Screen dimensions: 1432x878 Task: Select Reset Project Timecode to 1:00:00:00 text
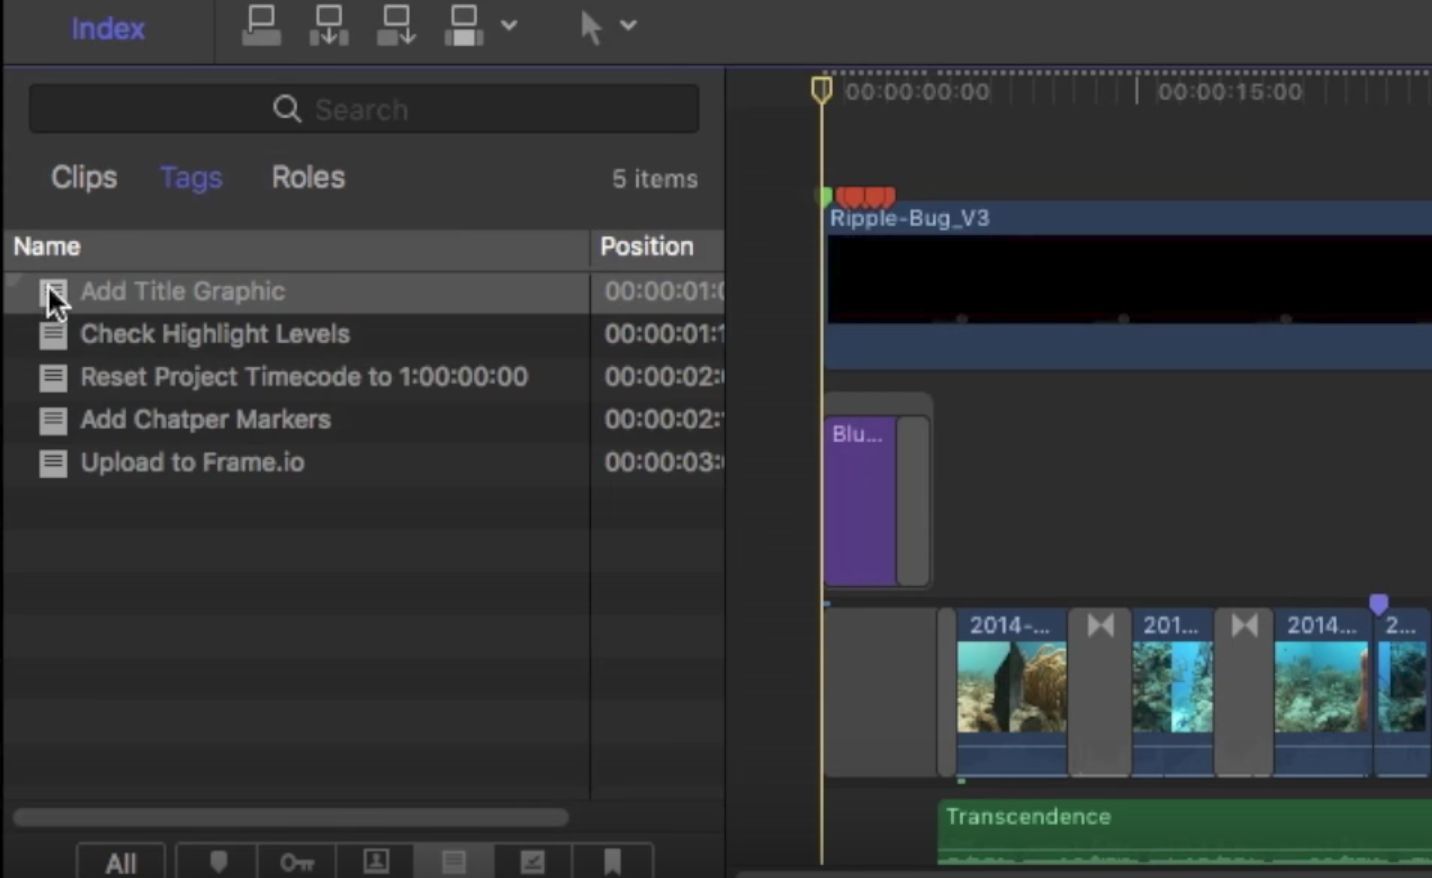304,377
